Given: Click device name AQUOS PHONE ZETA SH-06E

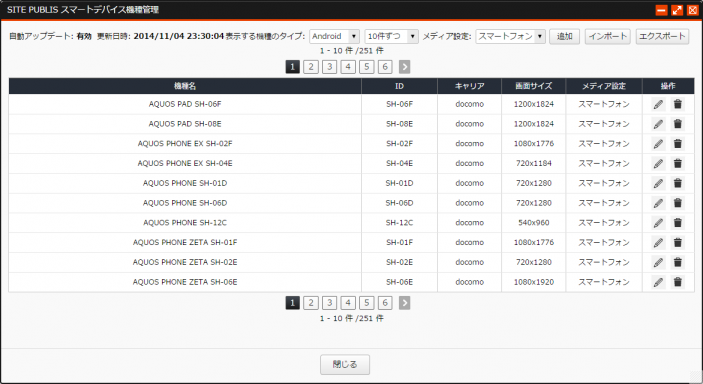Looking at the screenshot, I should (185, 282).
